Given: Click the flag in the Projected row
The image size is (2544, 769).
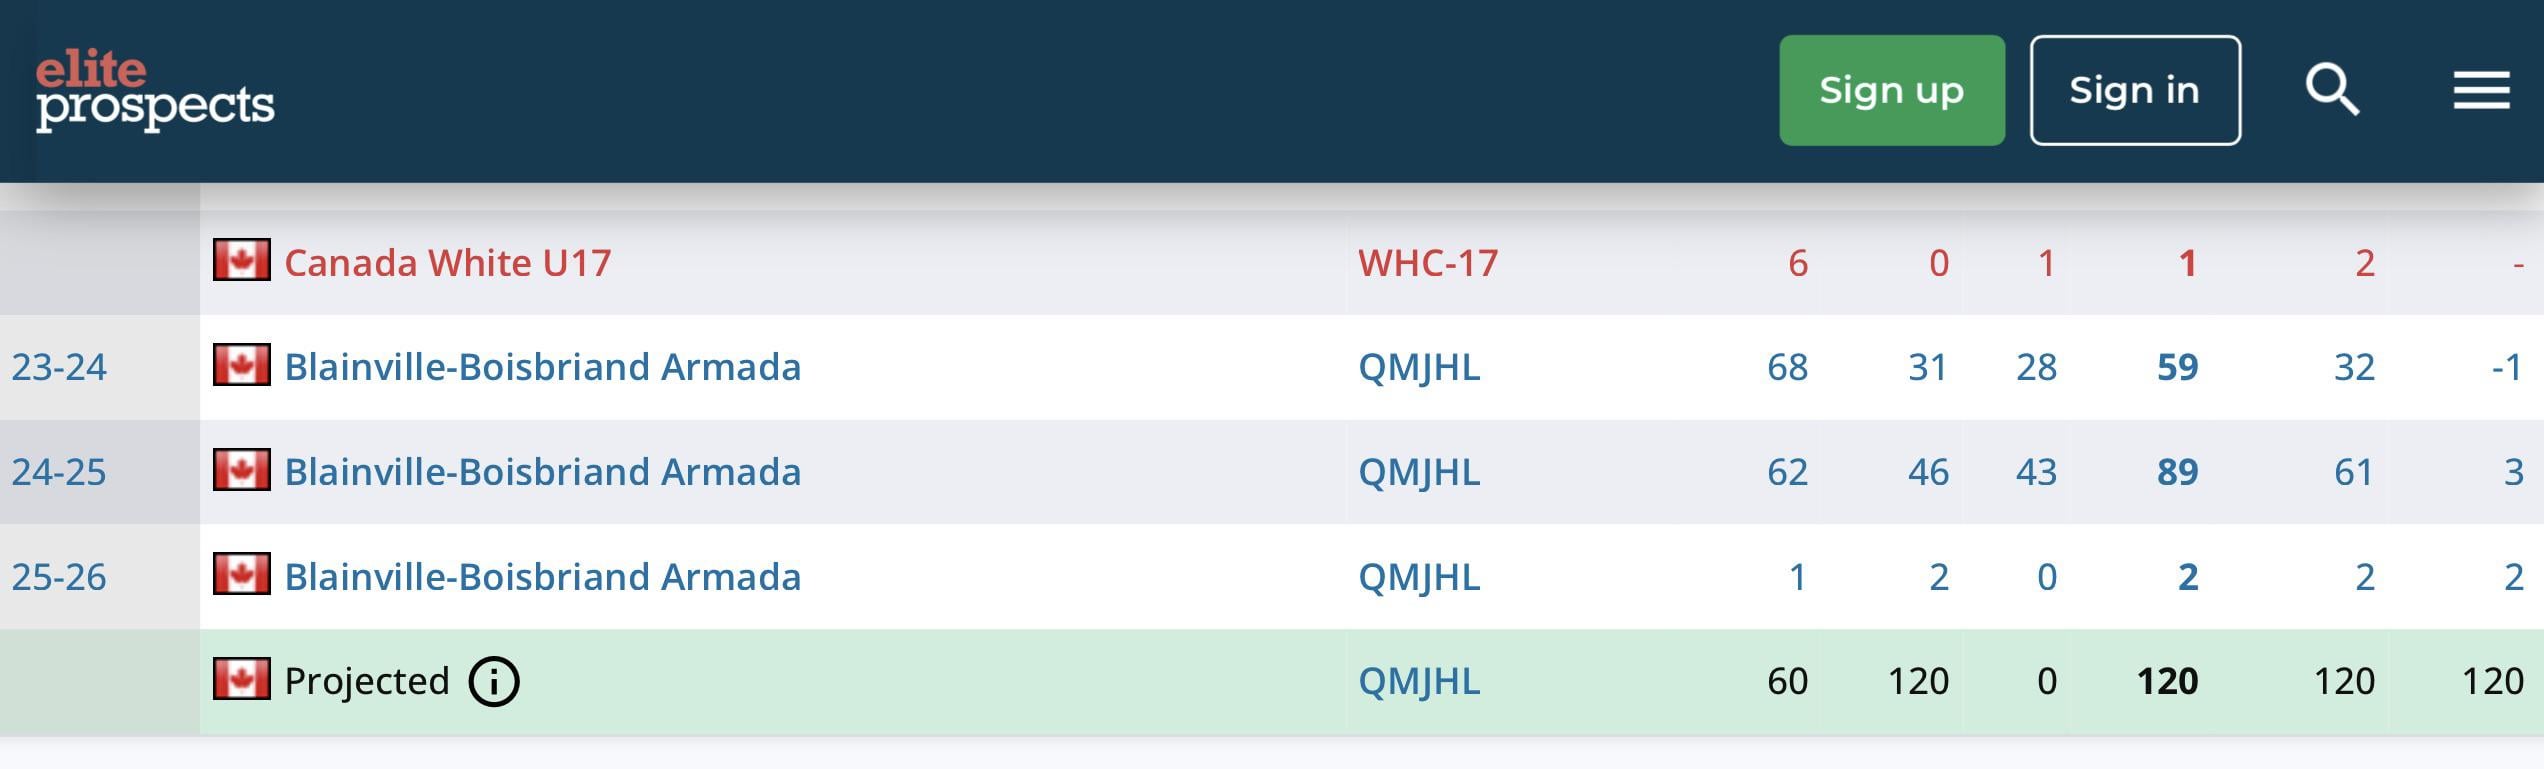Looking at the screenshot, I should pyautogui.click(x=241, y=680).
